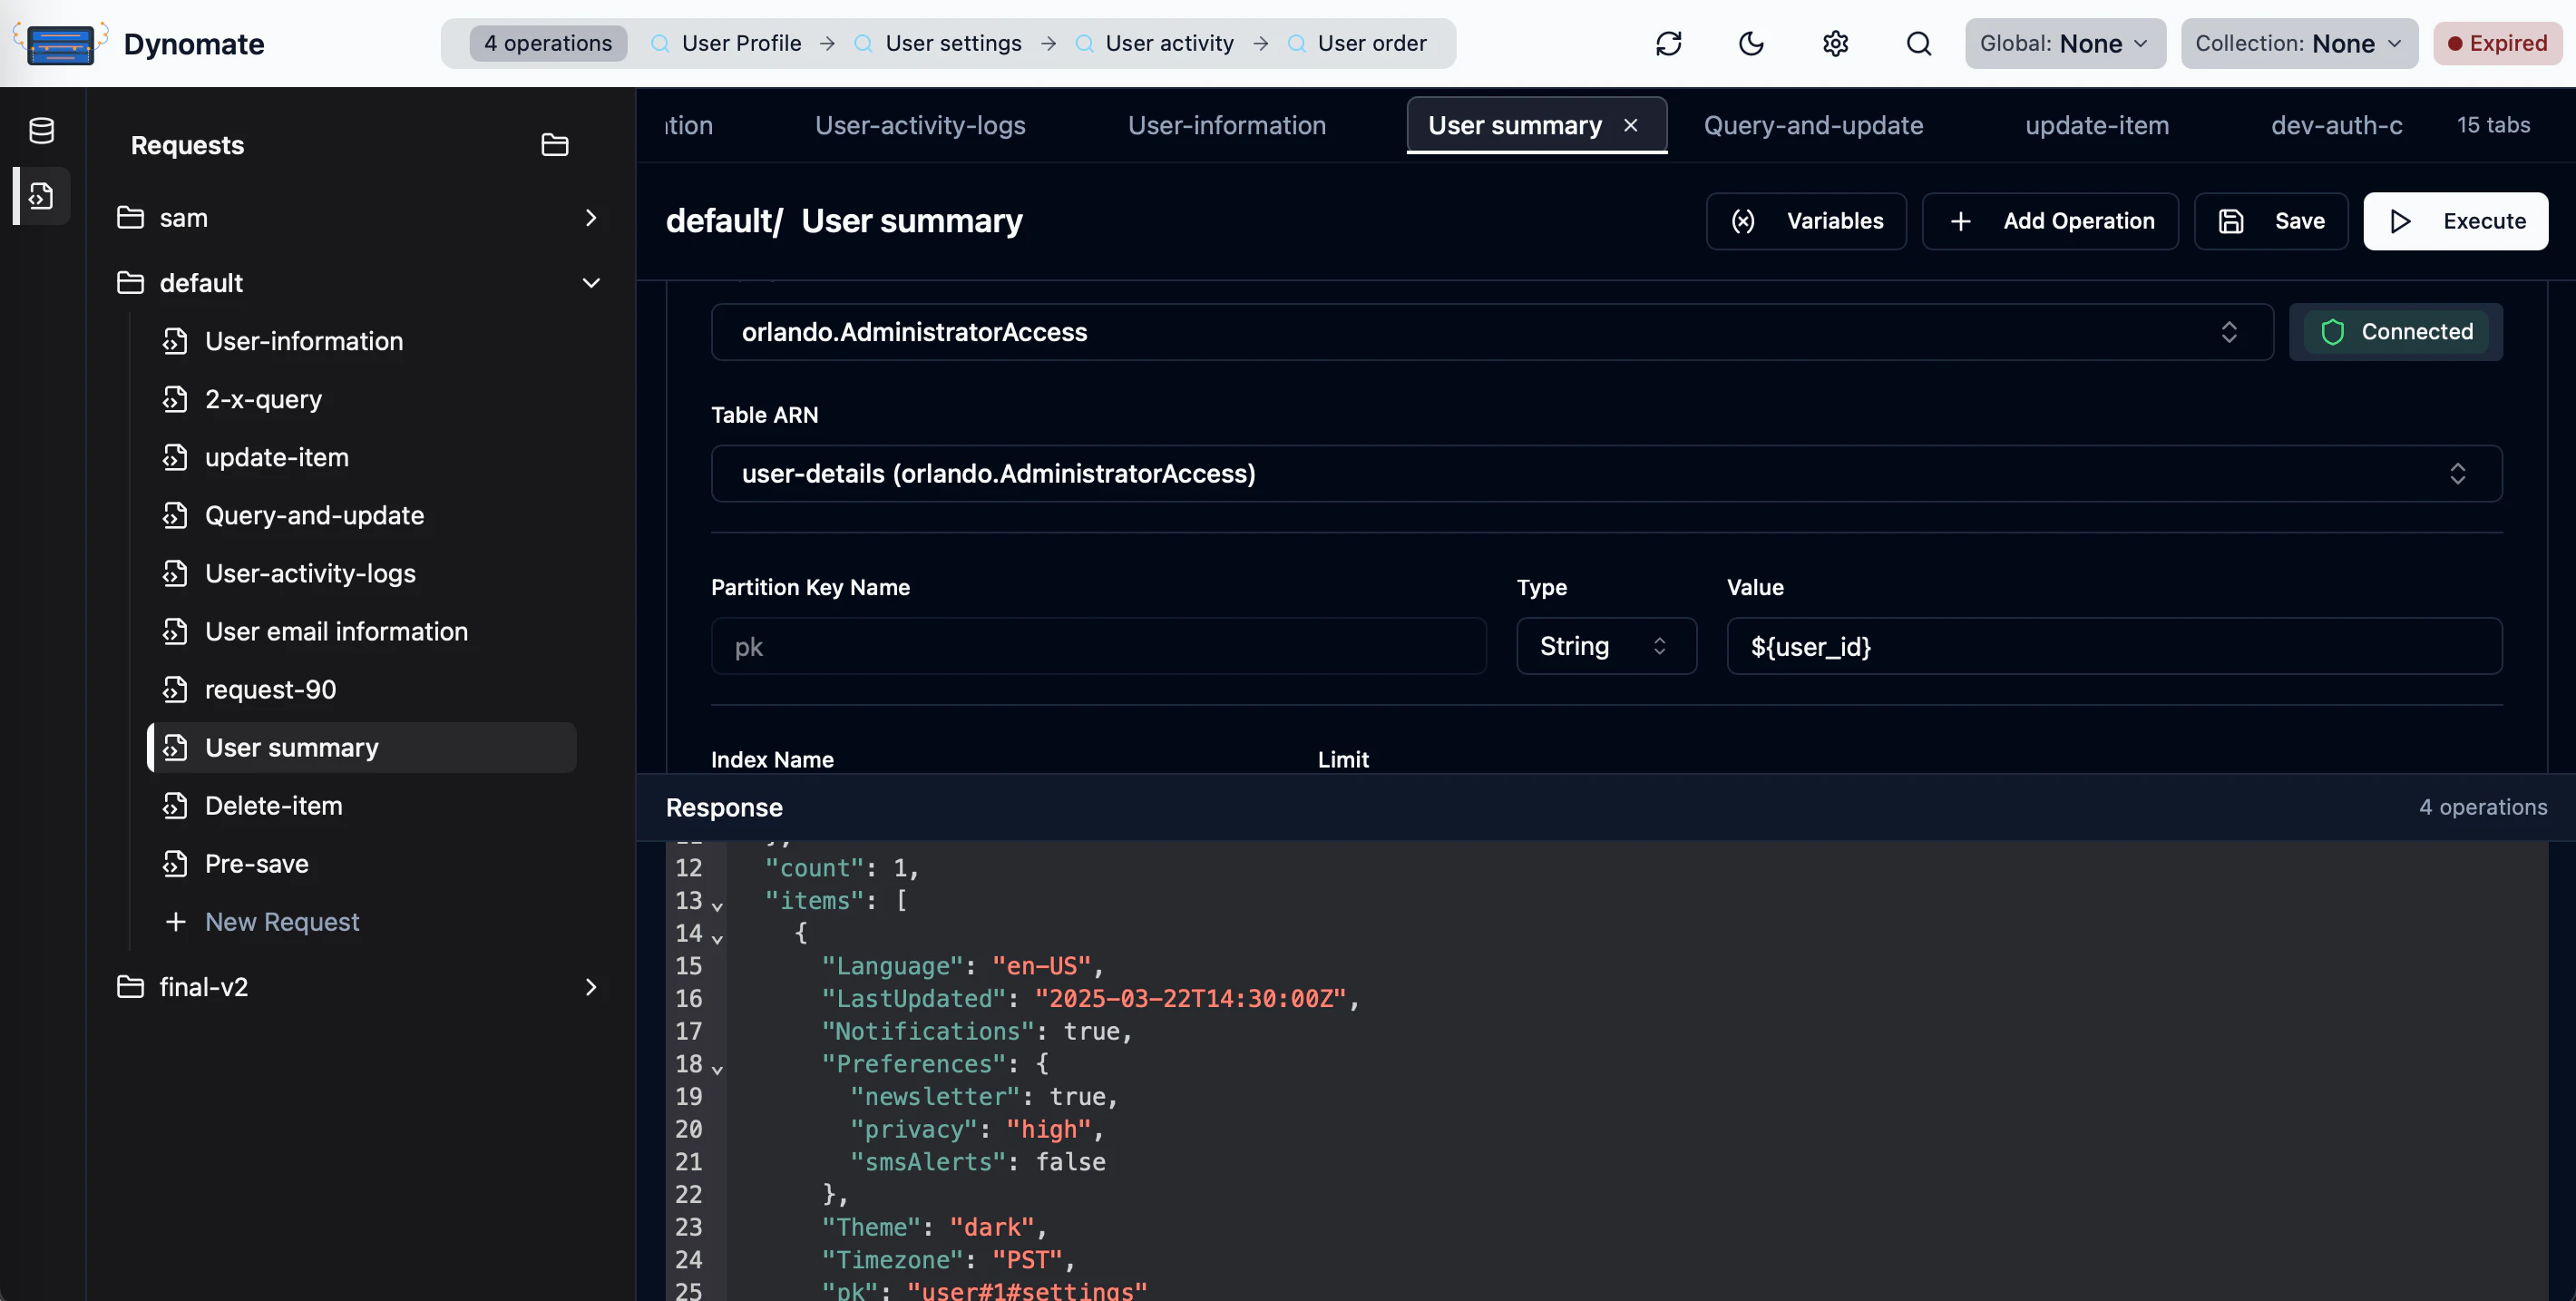Viewport: 2576px width, 1301px height.
Task: Collapse the default requests folder
Action: click(x=591, y=283)
